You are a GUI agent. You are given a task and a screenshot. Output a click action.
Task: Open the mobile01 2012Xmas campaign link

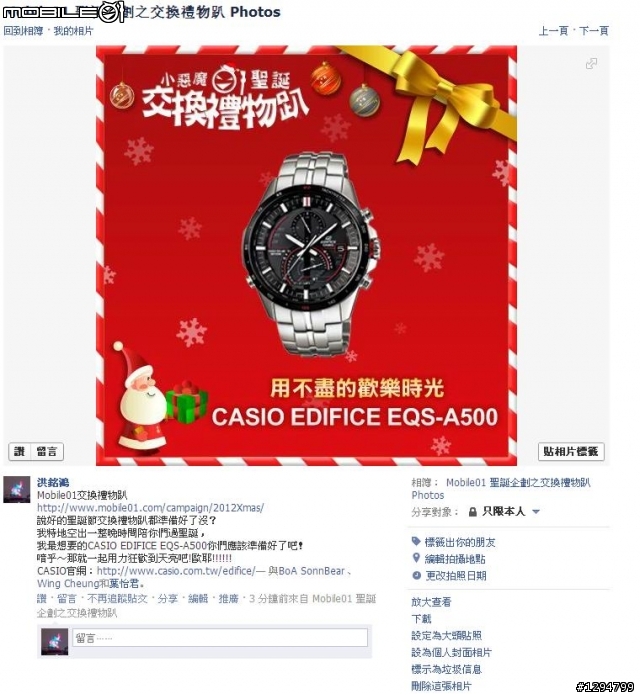click(150, 508)
